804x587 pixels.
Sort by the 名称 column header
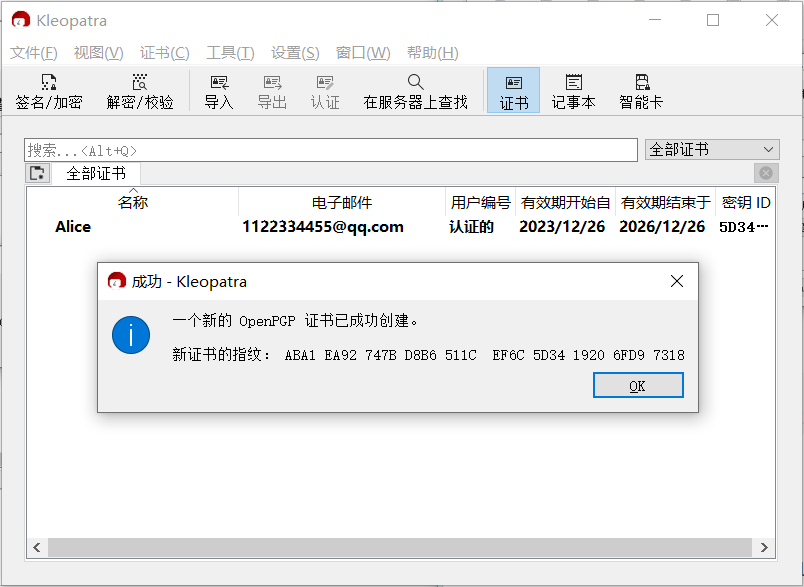click(133, 203)
